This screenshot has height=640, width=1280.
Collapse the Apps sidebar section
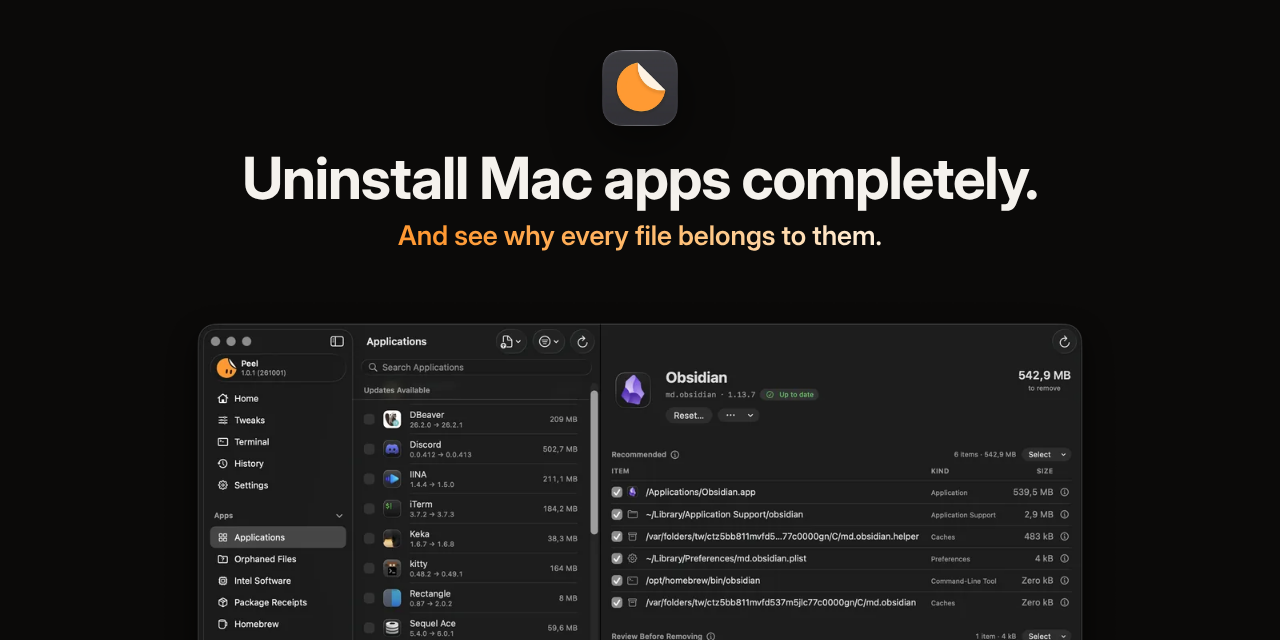339,516
